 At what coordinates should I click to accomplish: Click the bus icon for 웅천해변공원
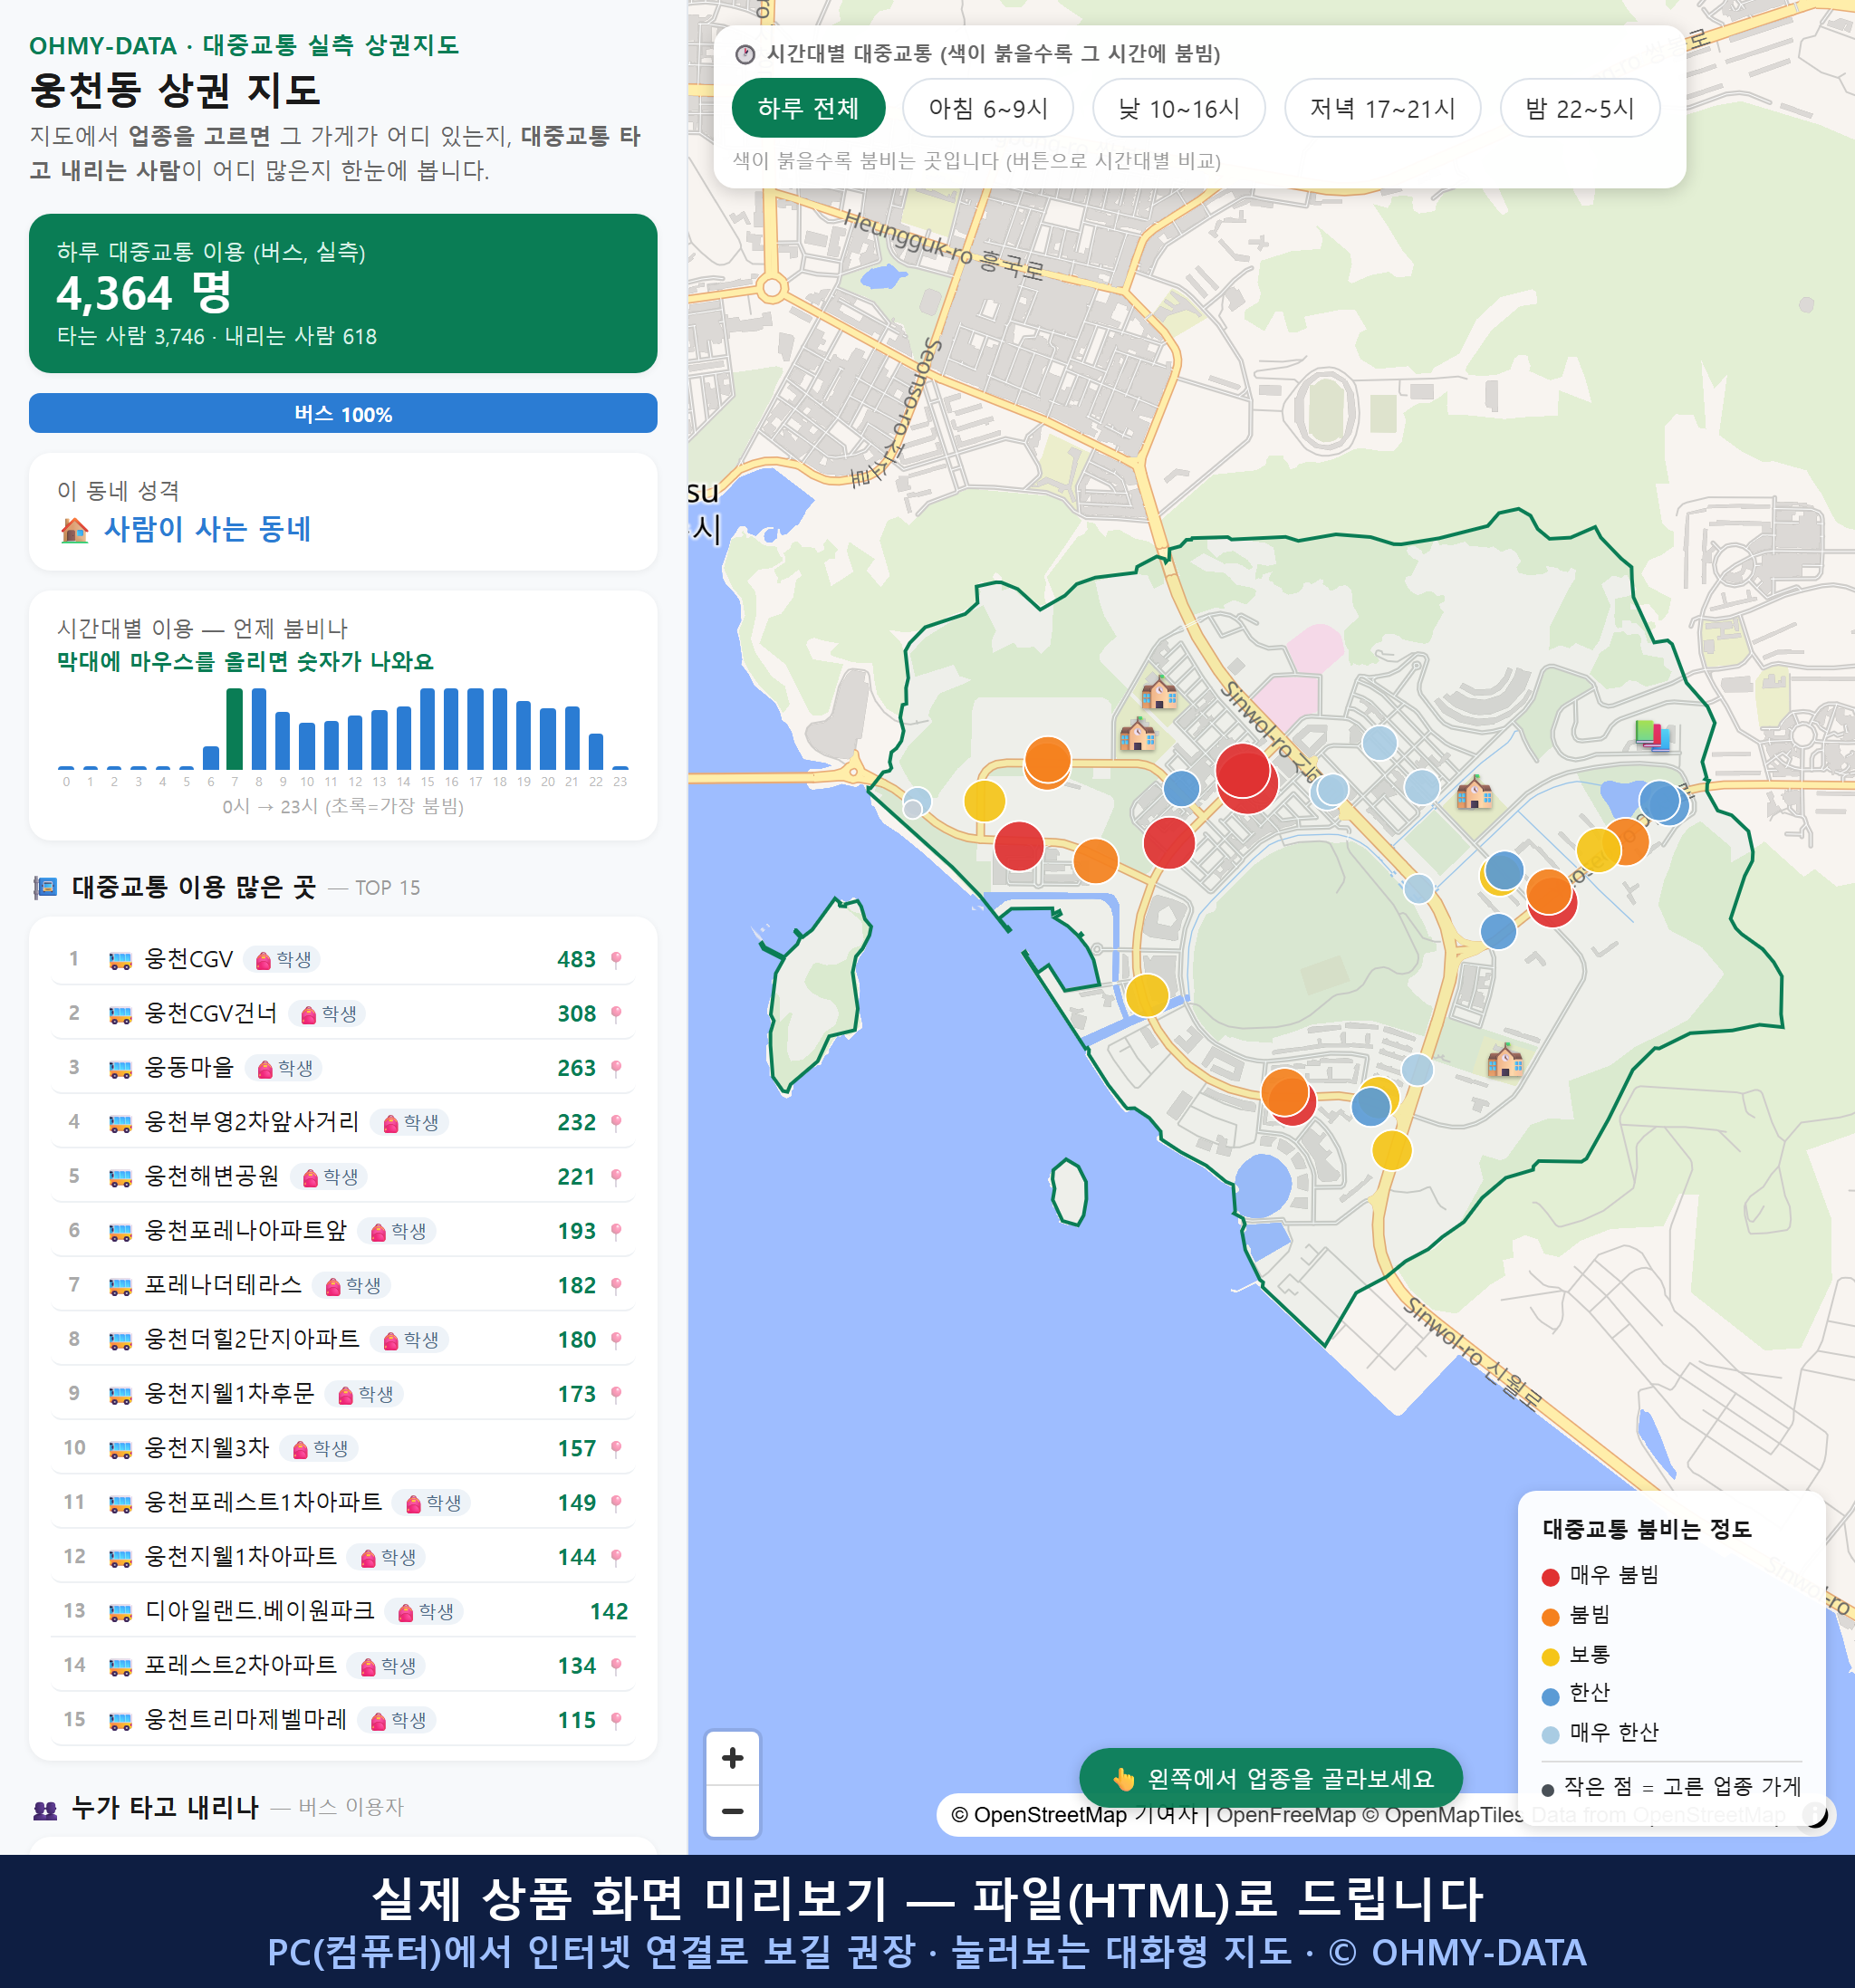pos(120,1178)
